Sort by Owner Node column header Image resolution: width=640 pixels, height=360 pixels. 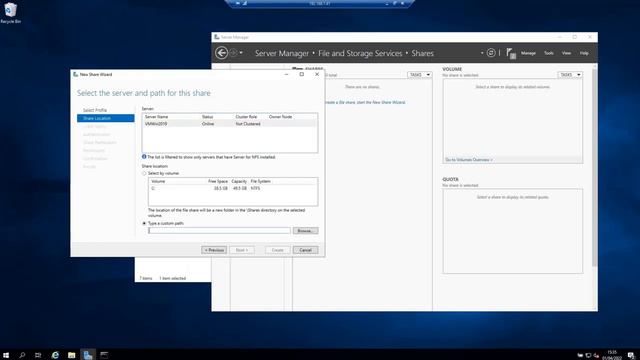pos(280,117)
